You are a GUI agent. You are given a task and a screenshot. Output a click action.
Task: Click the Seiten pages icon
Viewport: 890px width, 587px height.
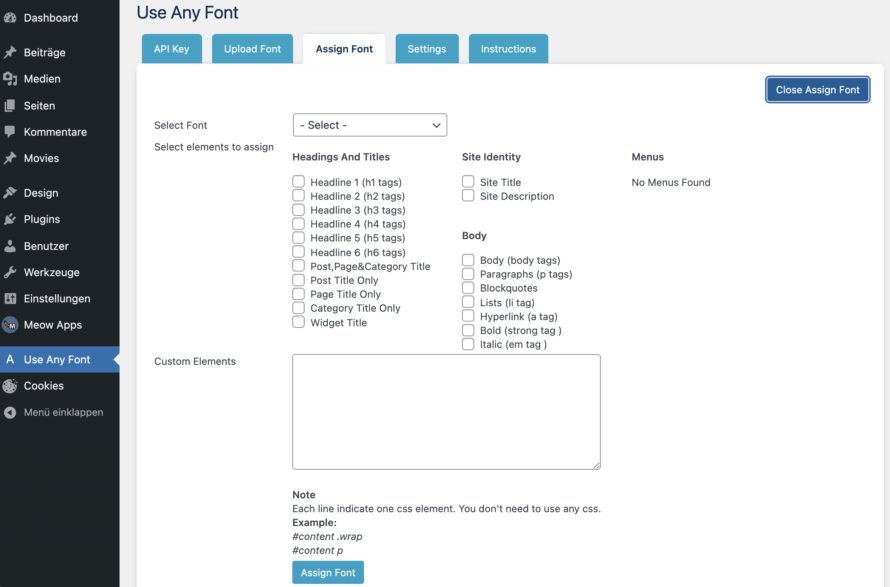click(x=10, y=105)
